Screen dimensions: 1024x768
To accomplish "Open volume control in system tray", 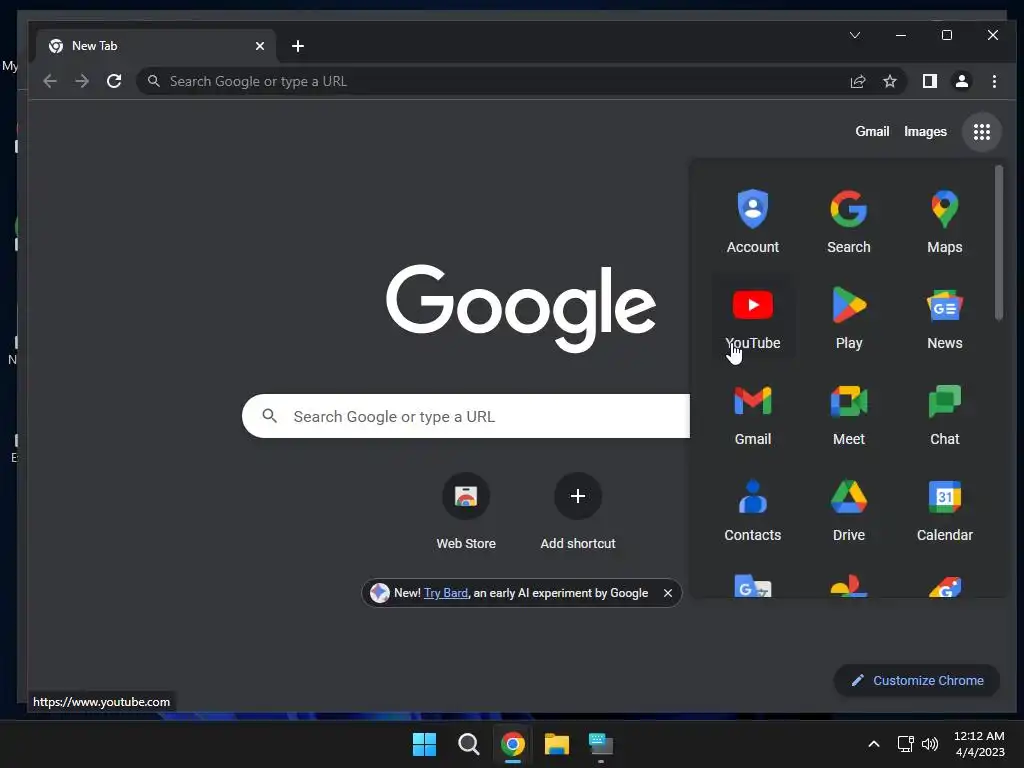I will point(930,744).
